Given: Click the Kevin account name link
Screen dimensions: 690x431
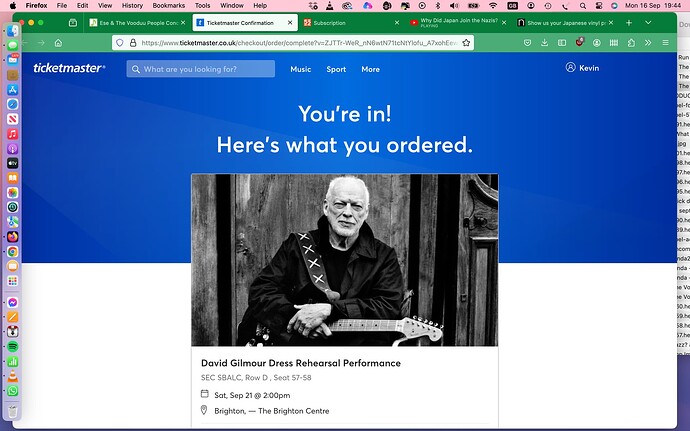Looking at the screenshot, I should [x=589, y=68].
